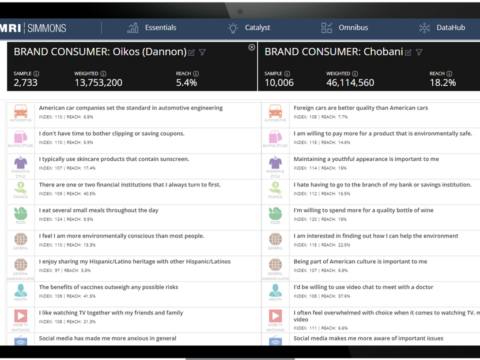Select the TV watching play icon in Chobani list
Screen dimensions: 480x360
275,316
